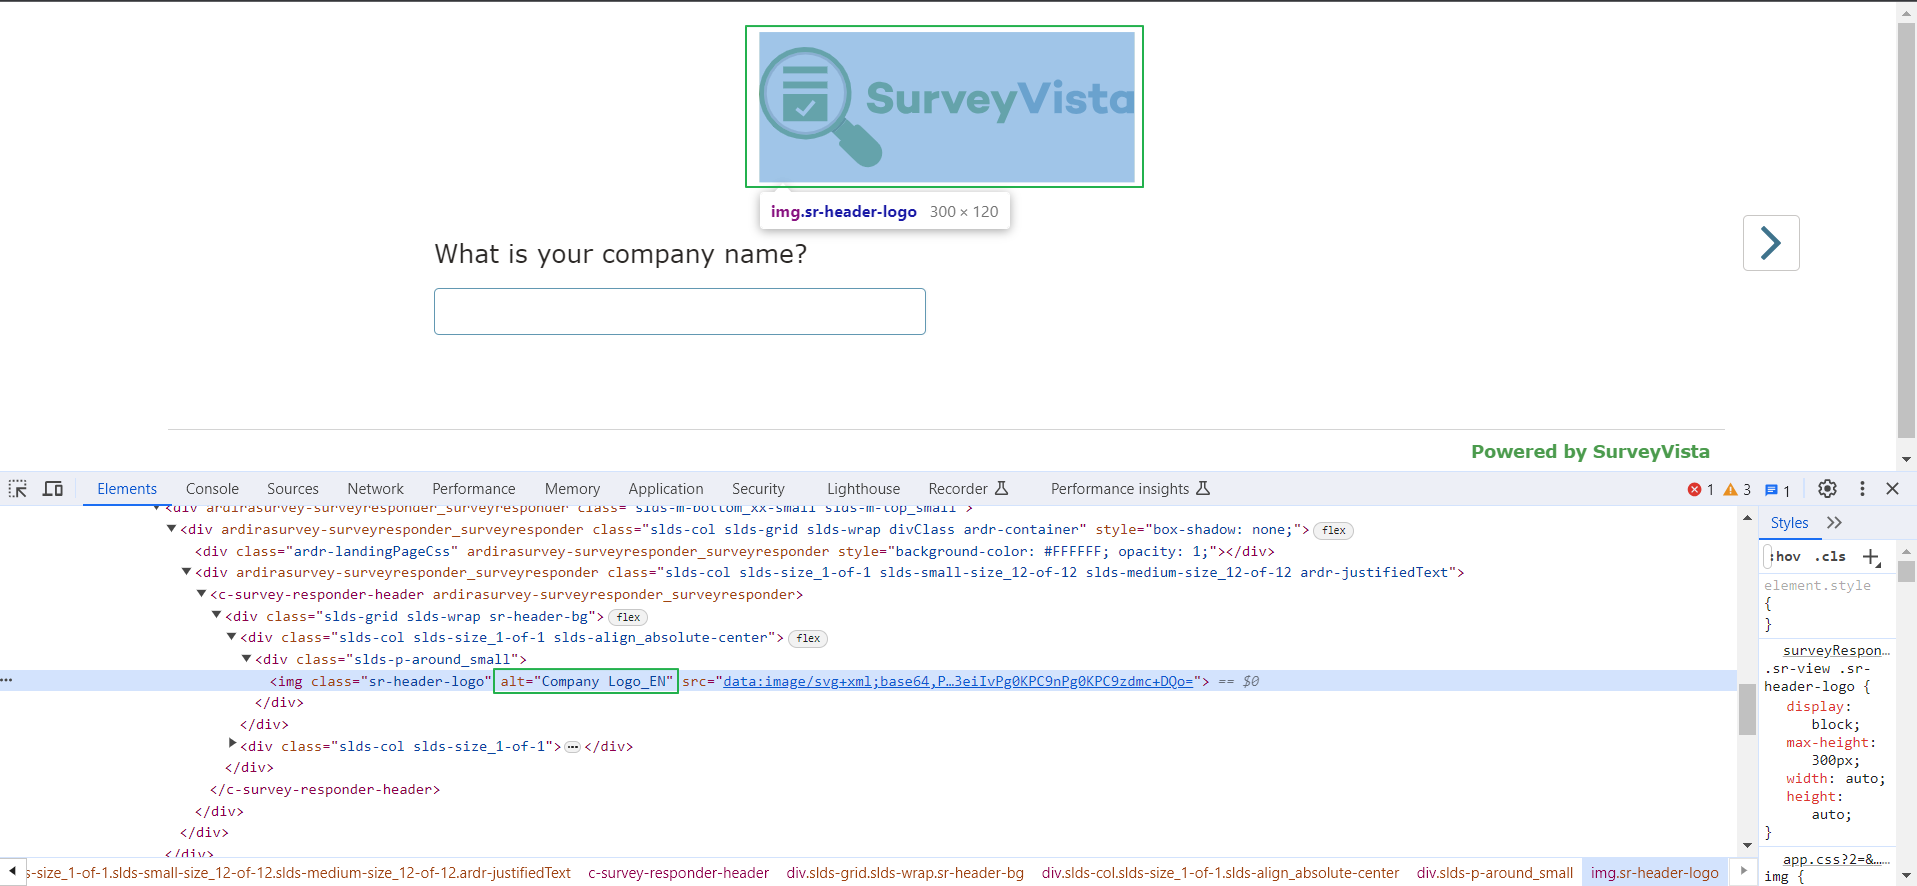Open the Performance insights tab
The width and height of the screenshot is (1917, 886).
coord(1130,489)
